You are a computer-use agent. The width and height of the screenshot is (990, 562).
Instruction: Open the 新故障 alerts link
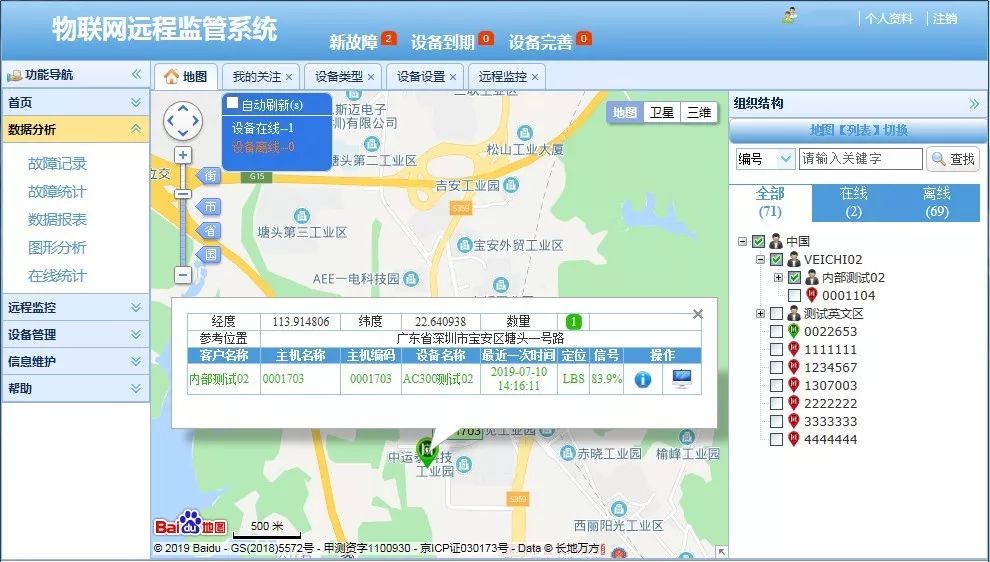point(354,42)
